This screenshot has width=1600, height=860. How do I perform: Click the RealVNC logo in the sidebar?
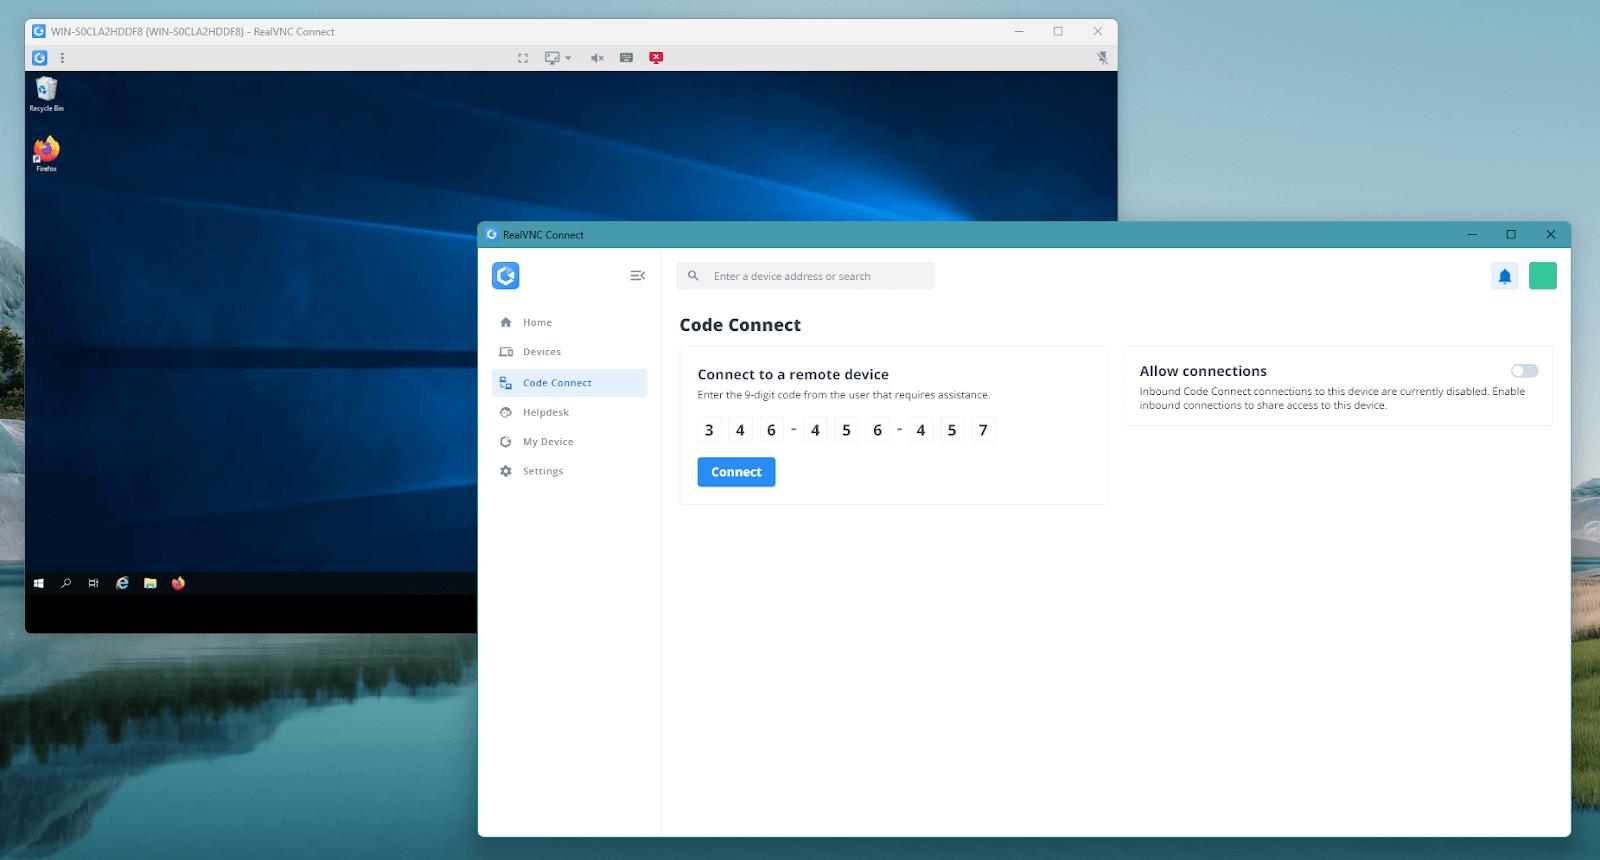pyautogui.click(x=506, y=276)
